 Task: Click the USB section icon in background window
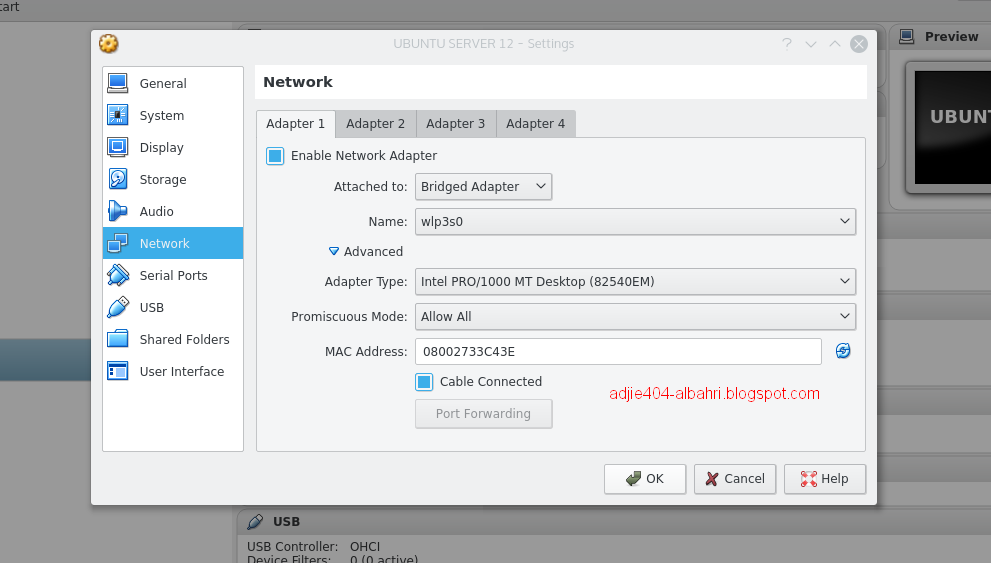[x=255, y=521]
